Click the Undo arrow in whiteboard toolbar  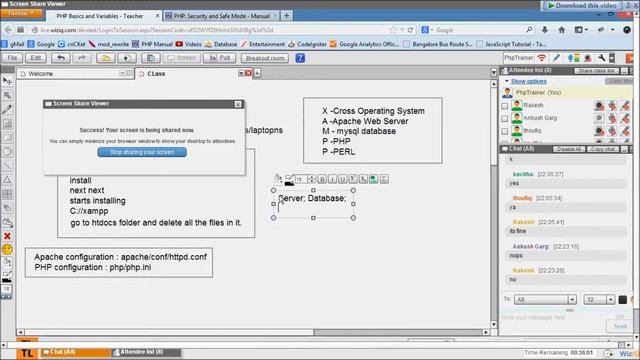click(61, 58)
